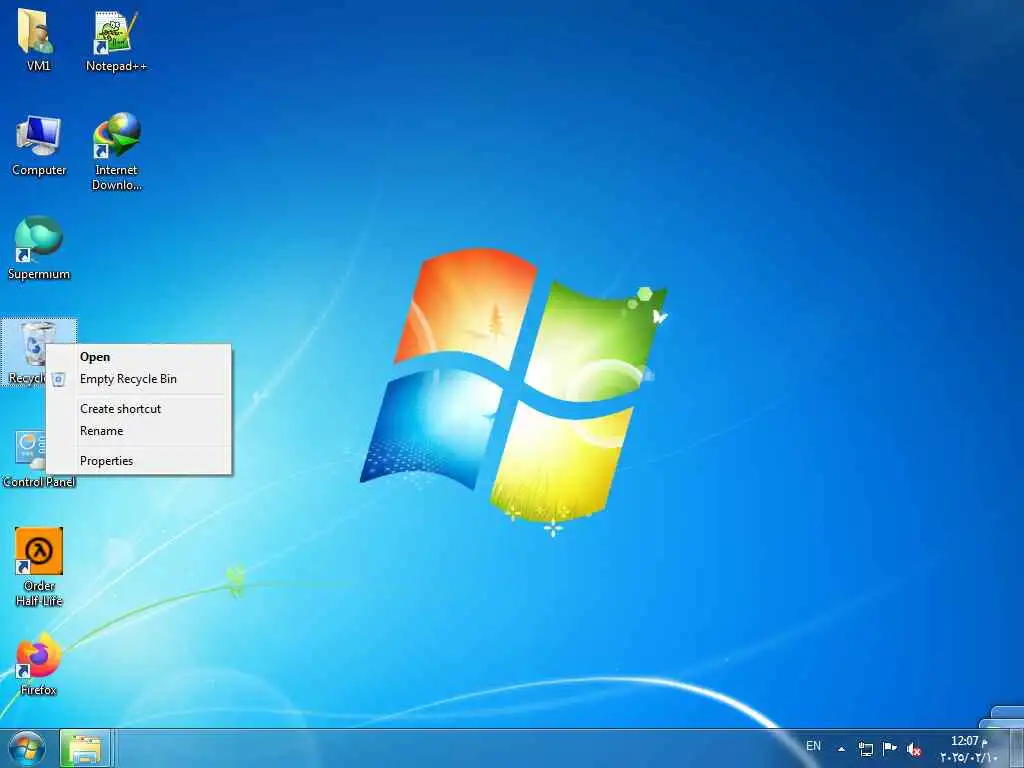Select the Computer desktop icon

click(x=39, y=145)
